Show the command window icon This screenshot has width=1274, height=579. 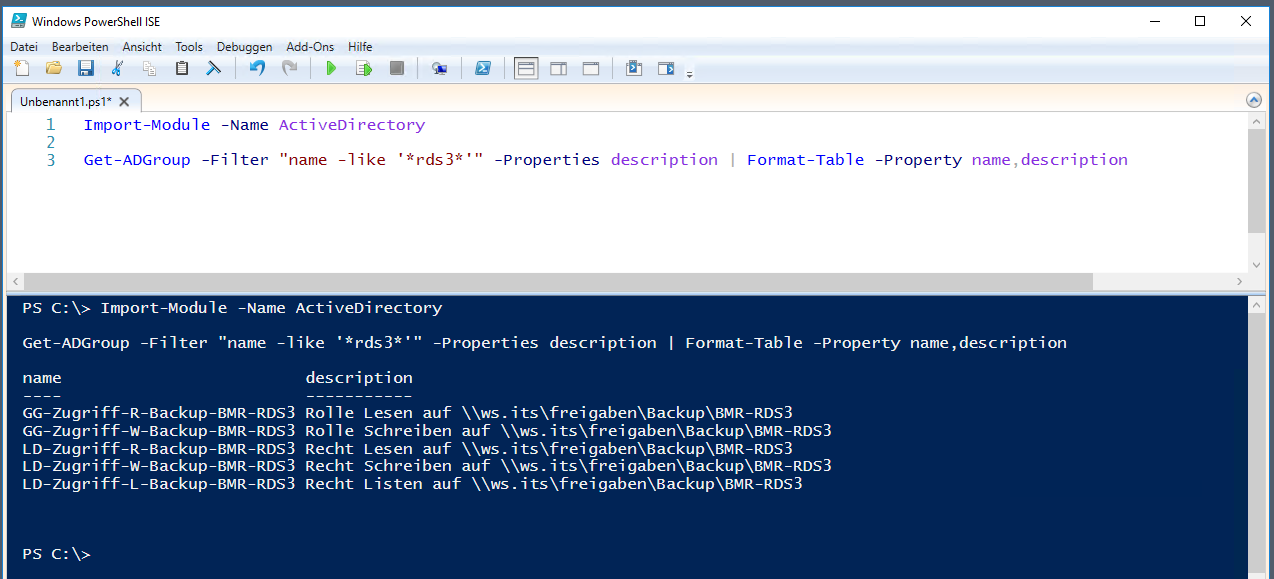[x=633, y=69]
